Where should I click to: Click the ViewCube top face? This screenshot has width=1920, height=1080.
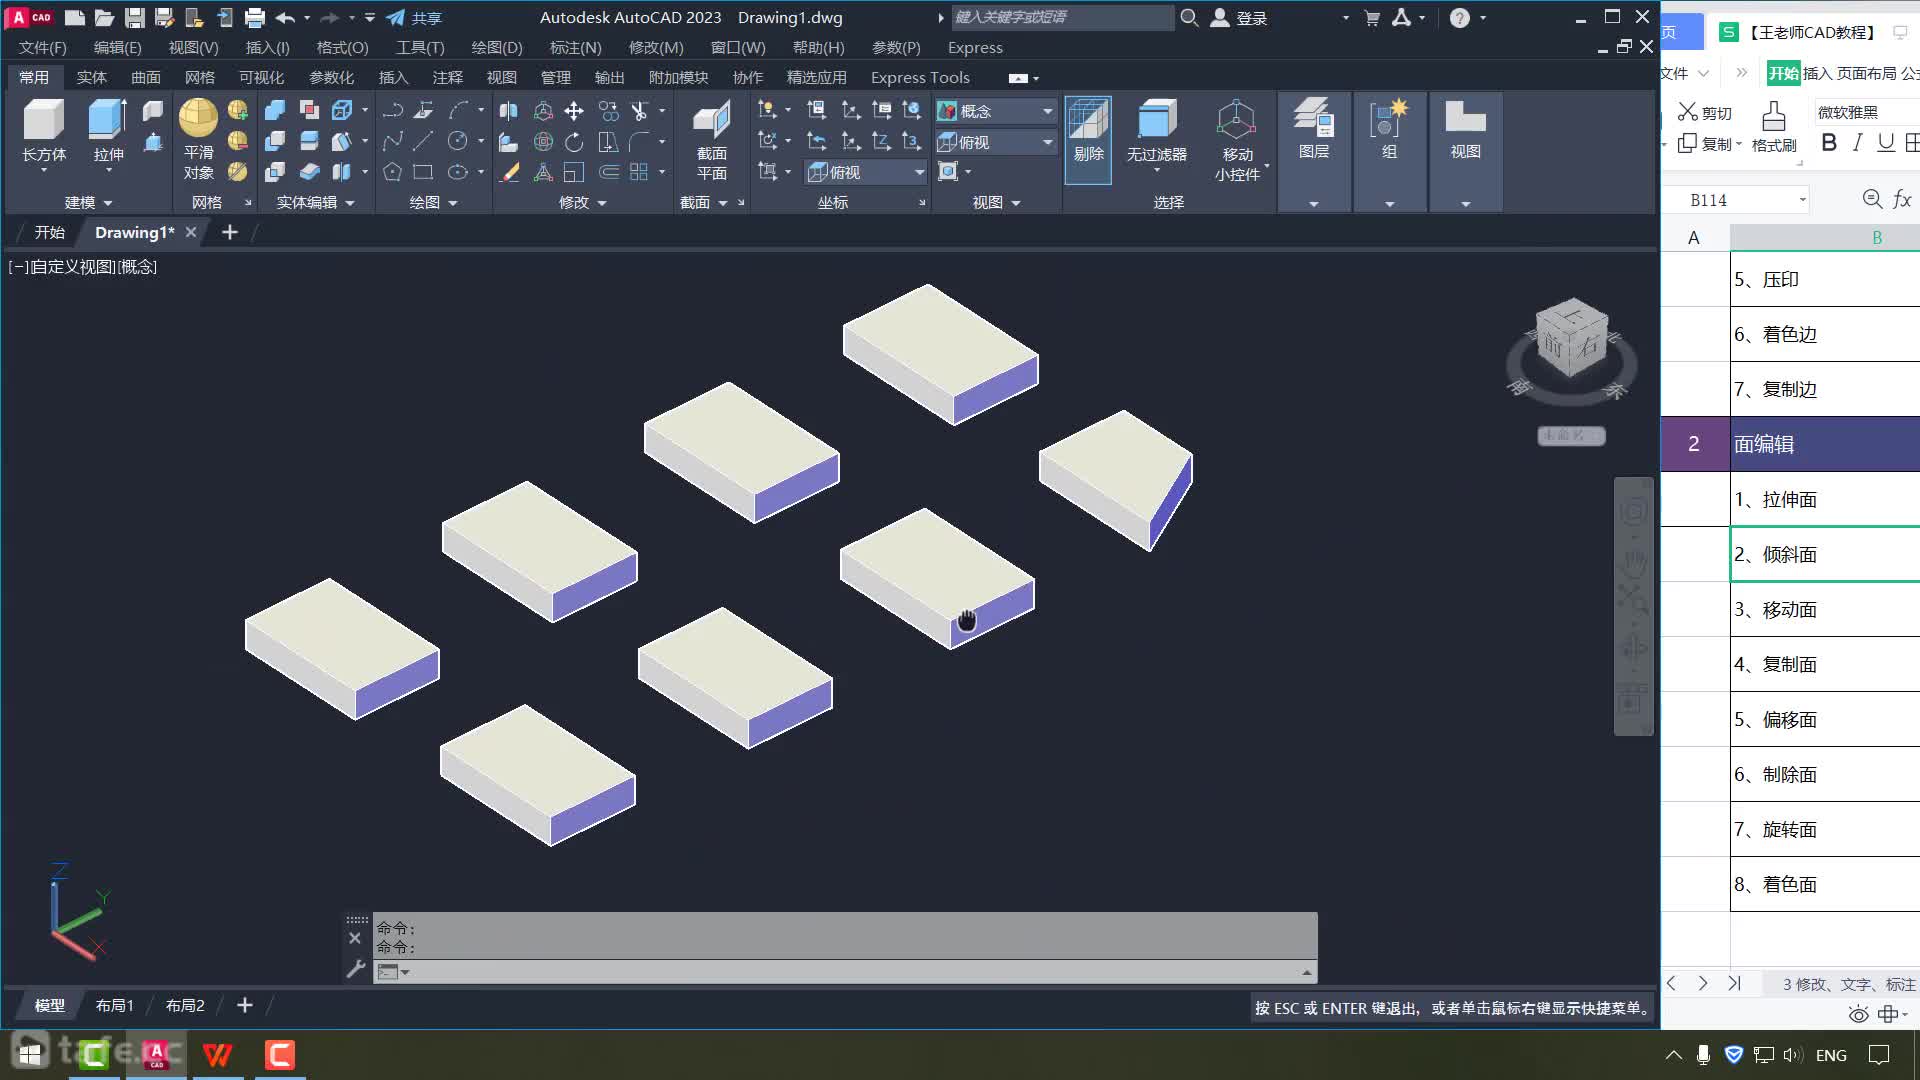coord(1571,316)
